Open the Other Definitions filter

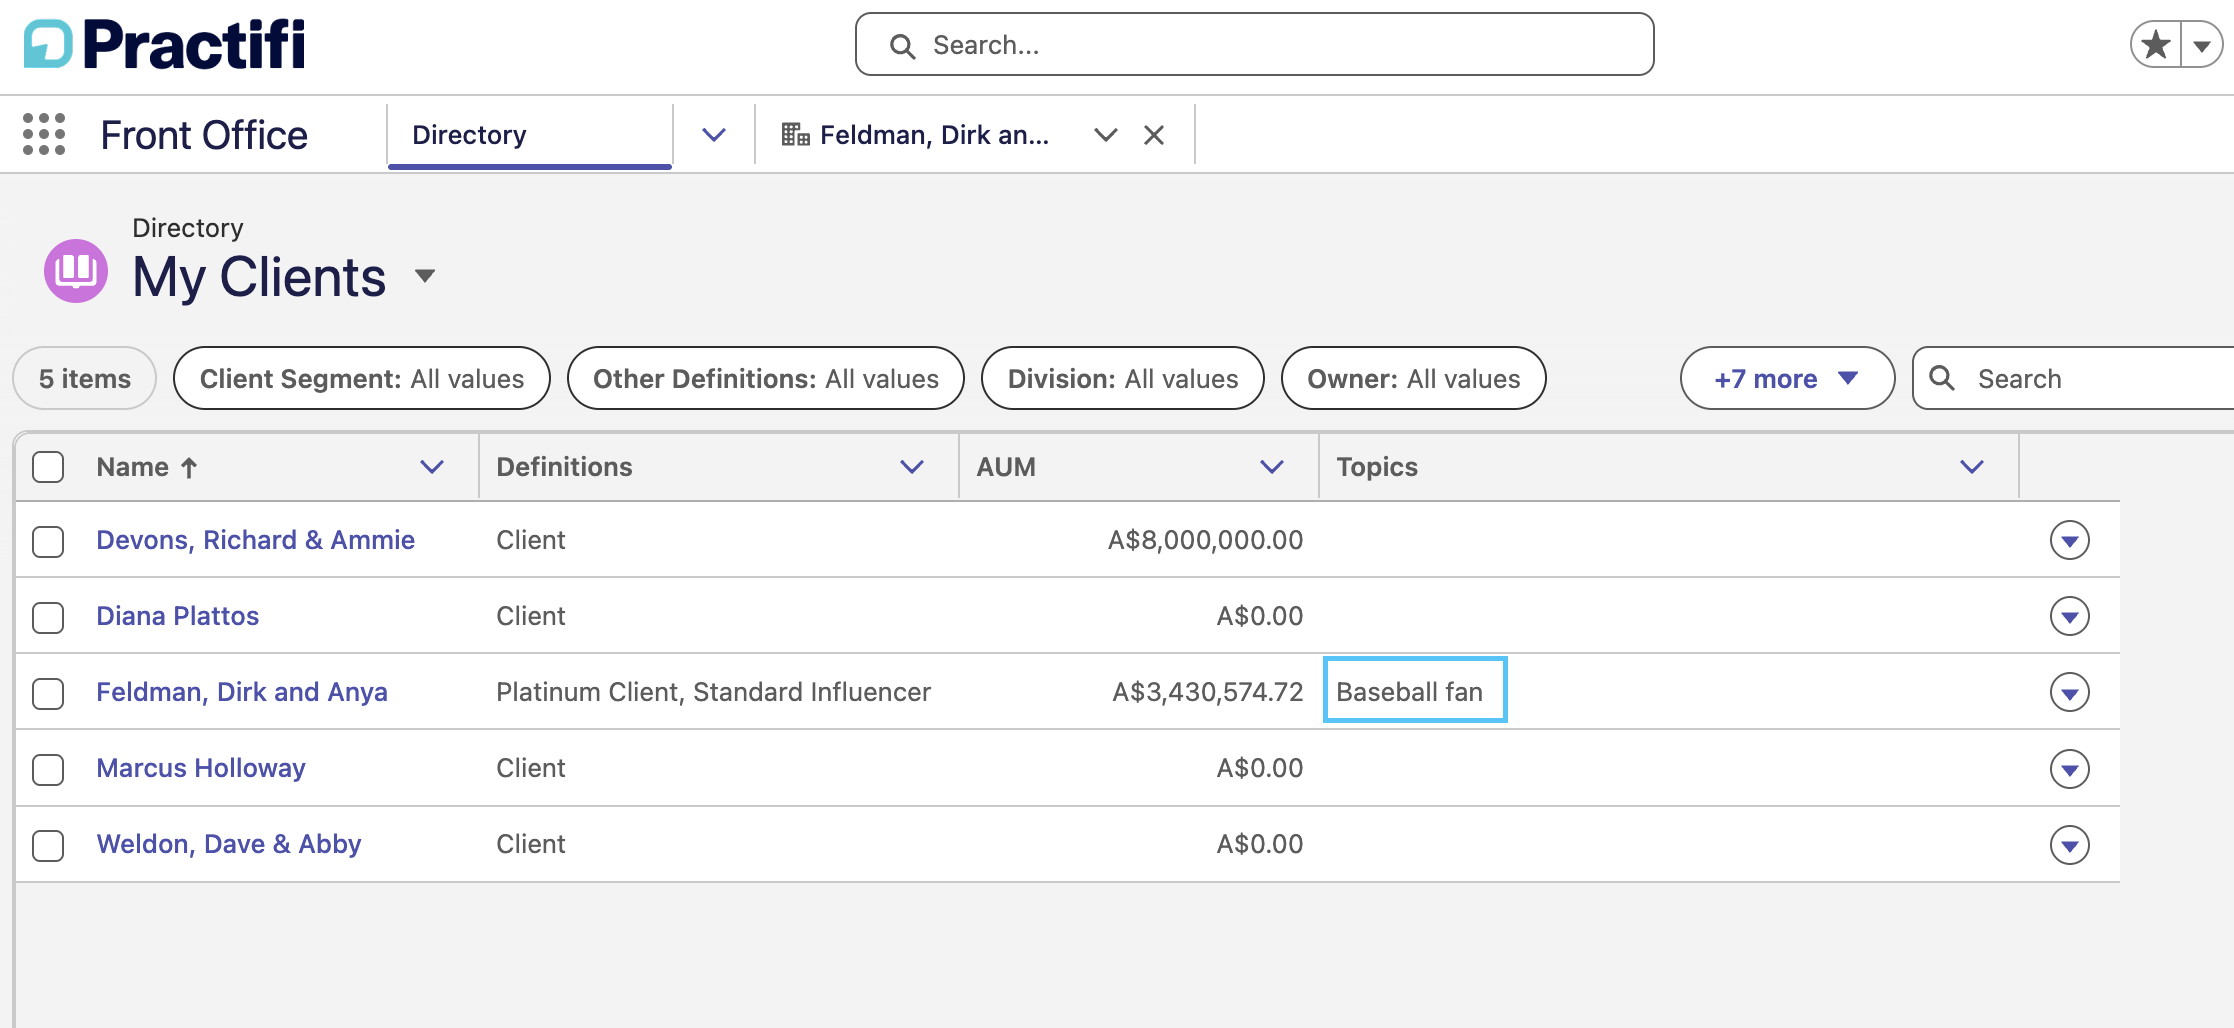tap(766, 379)
